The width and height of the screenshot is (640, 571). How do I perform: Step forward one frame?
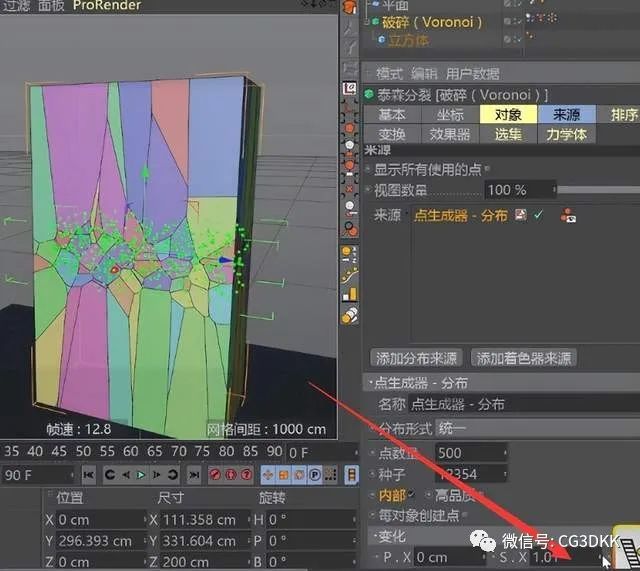(x=156, y=475)
